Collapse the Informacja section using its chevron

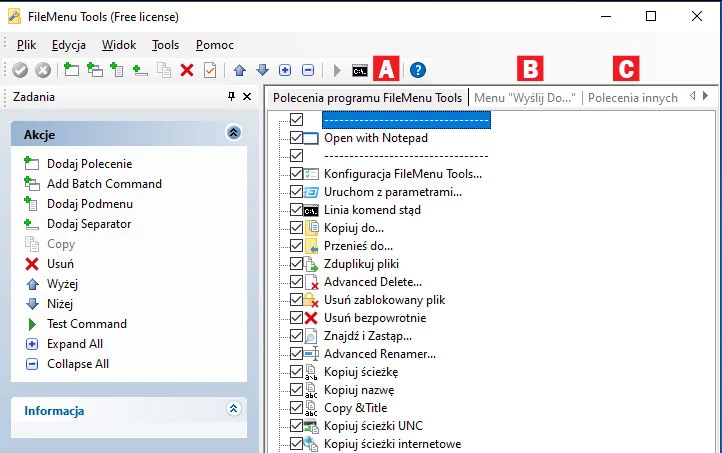tap(234, 409)
